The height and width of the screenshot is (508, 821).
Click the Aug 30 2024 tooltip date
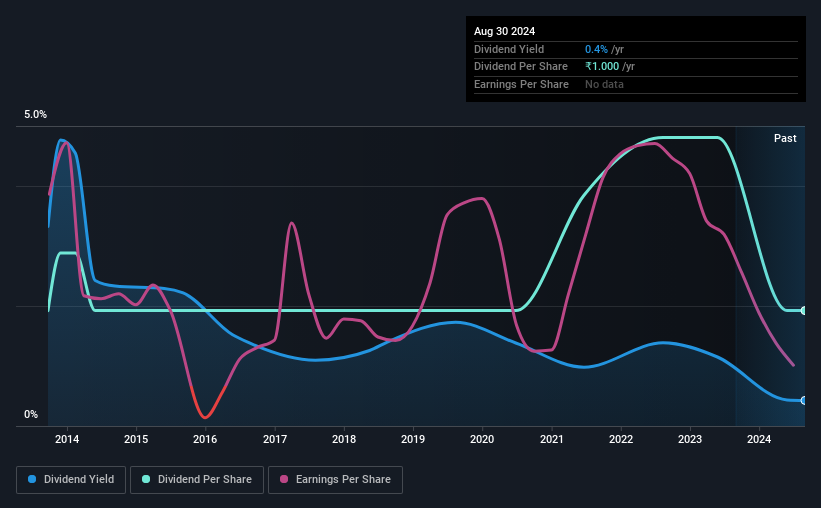point(505,31)
